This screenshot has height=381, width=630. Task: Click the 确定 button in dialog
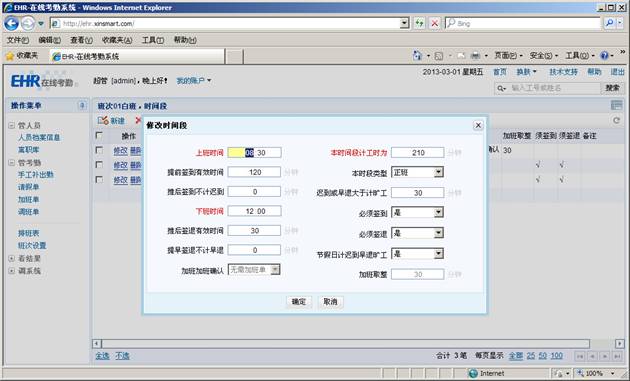point(299,302)
